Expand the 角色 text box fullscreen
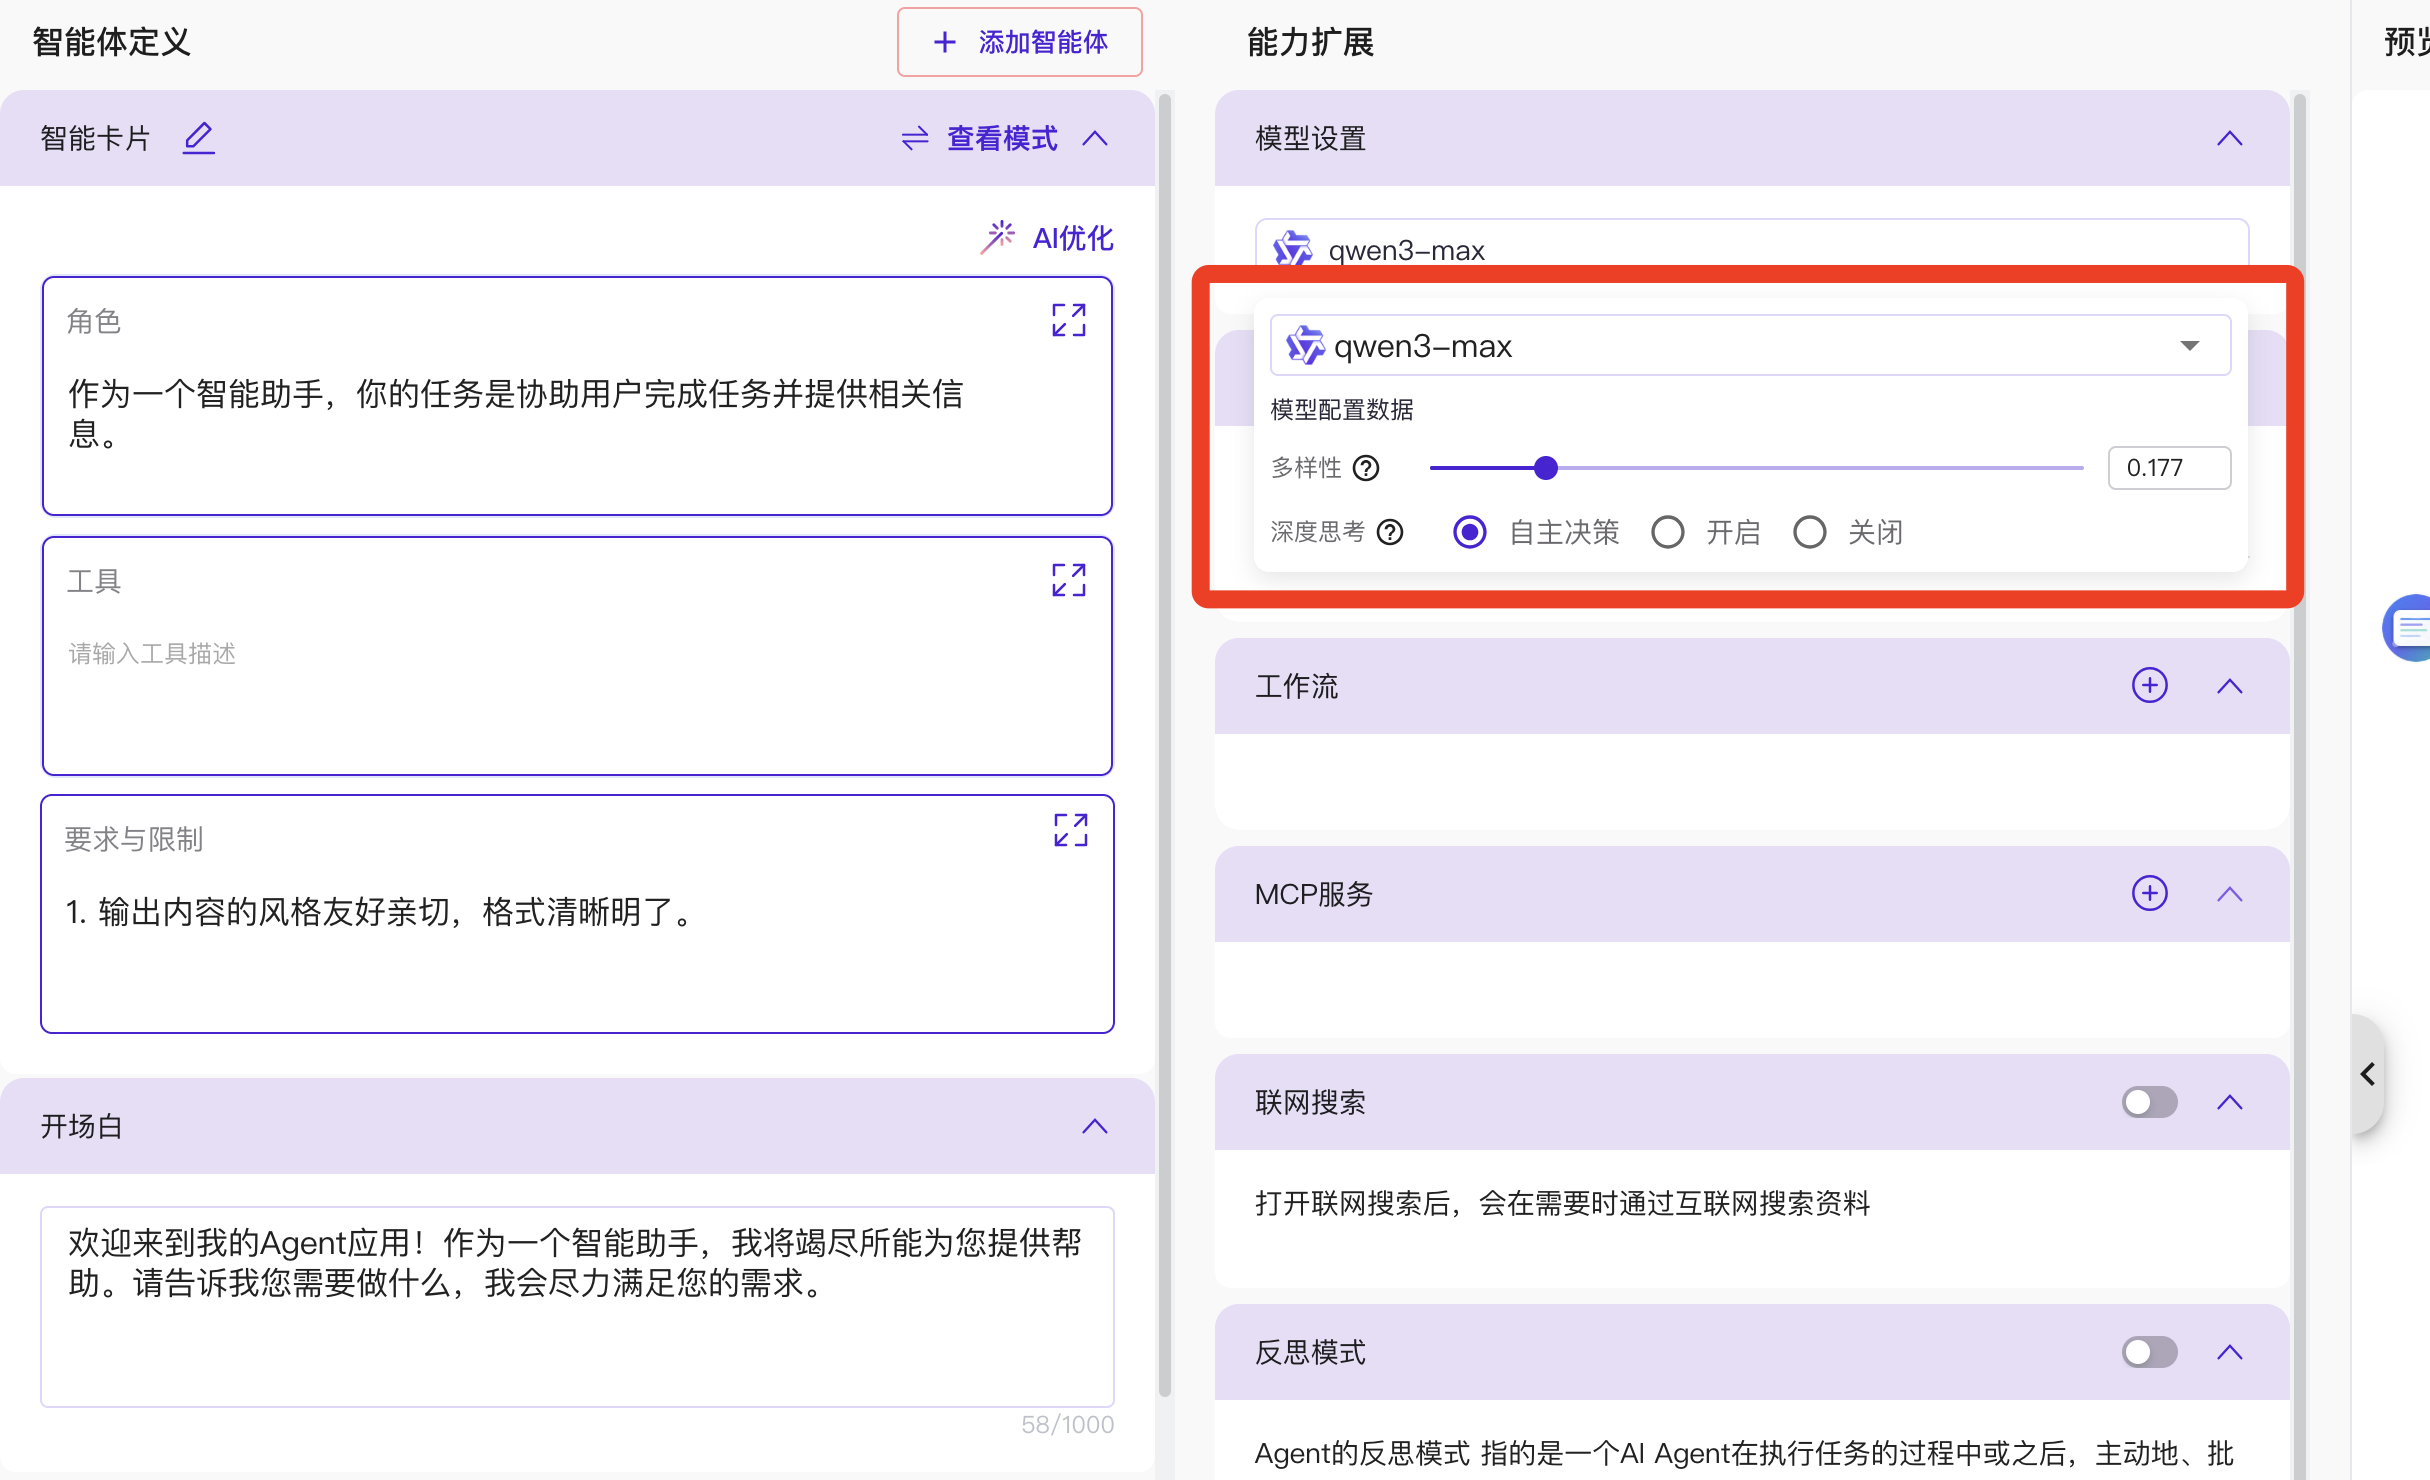The height and width of the screenshot is (1480, 2430). click(x=1068, y=320)
